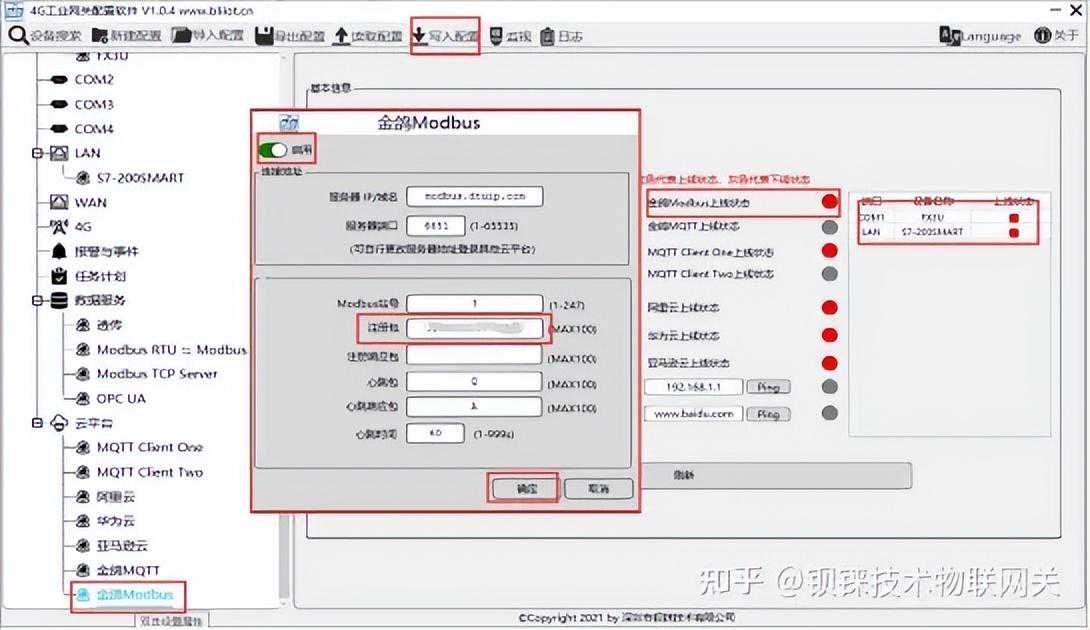Click the highlighted 写入配置 write configuration icon
This screenshot has width=1090, height=630.
(x=419, y=35)
